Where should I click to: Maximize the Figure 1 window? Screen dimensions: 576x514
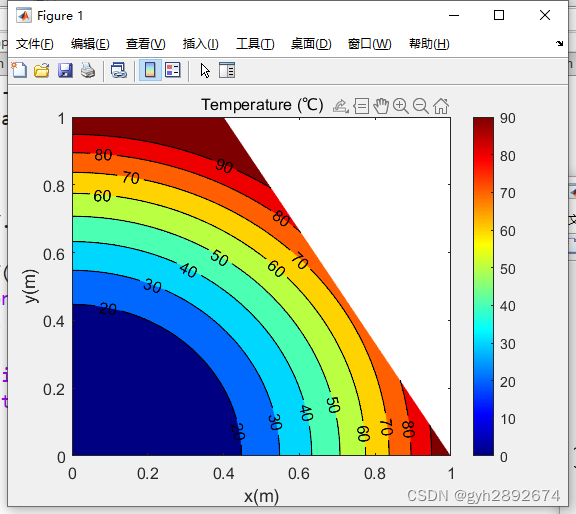(x=498, y=15)
